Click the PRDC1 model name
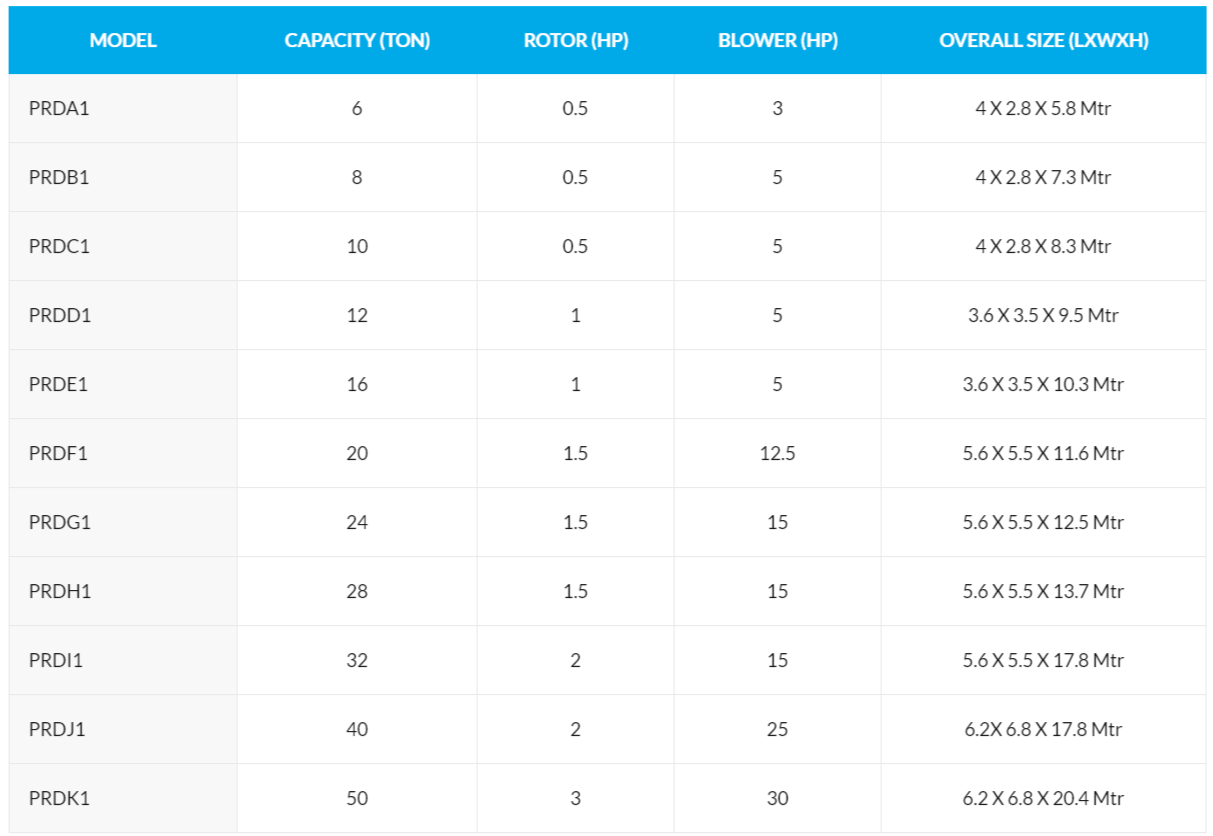 pos(59,246)
